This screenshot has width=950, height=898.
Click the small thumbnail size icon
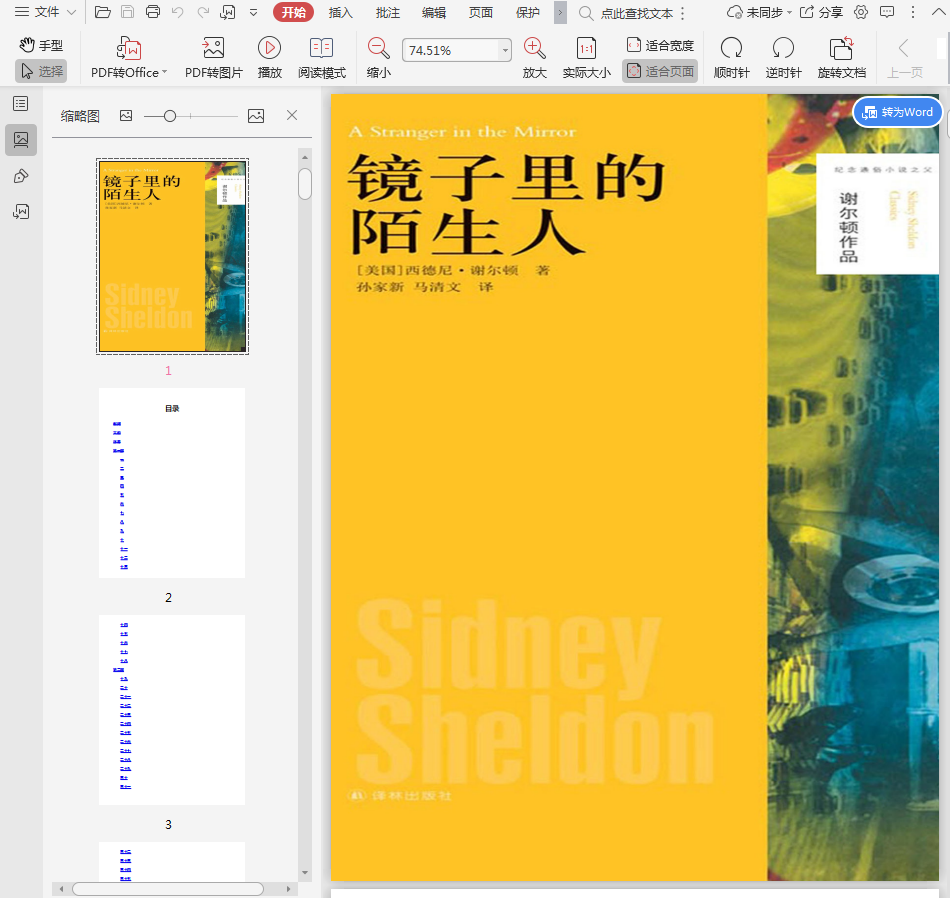click(126, 115)
